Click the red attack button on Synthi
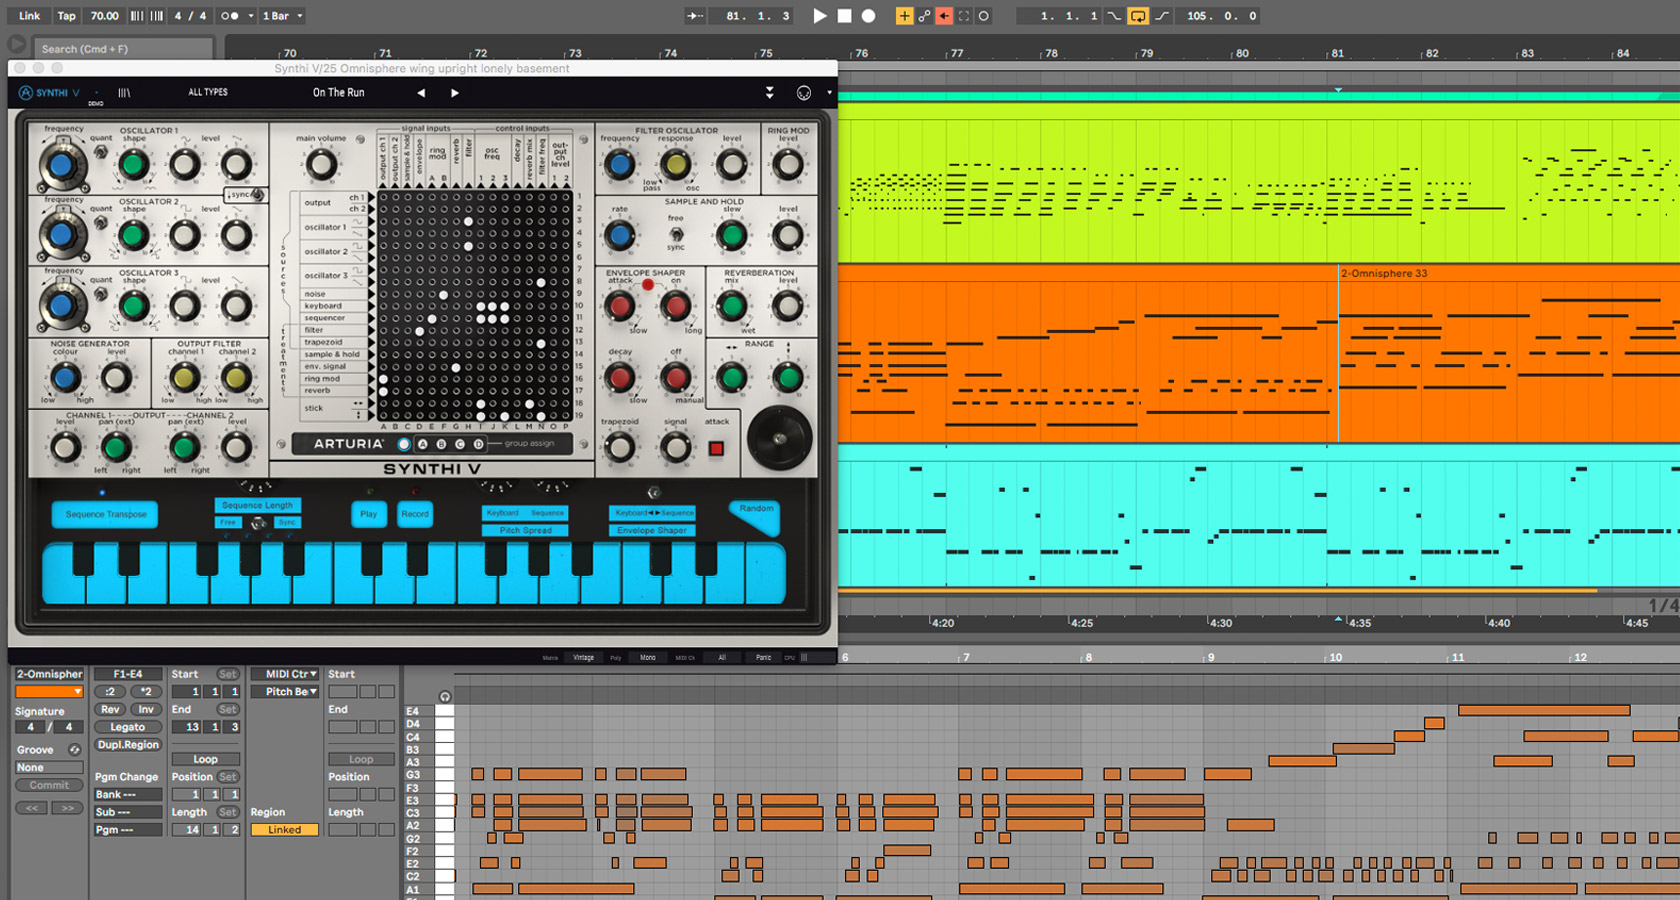Viewport: 1680px width, 900px height. 716,448
